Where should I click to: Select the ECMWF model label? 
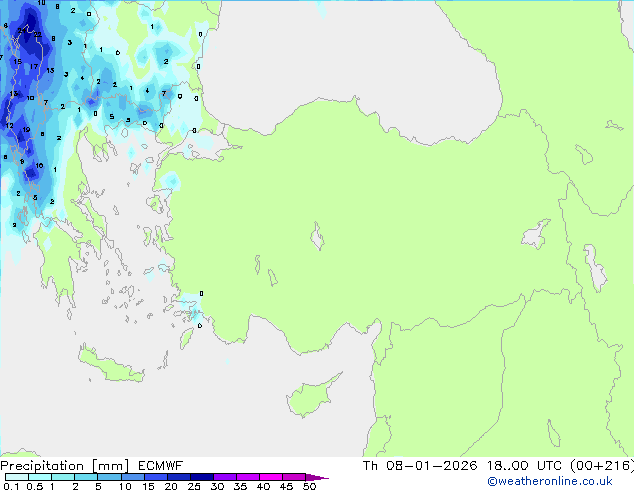coord(160,466)
